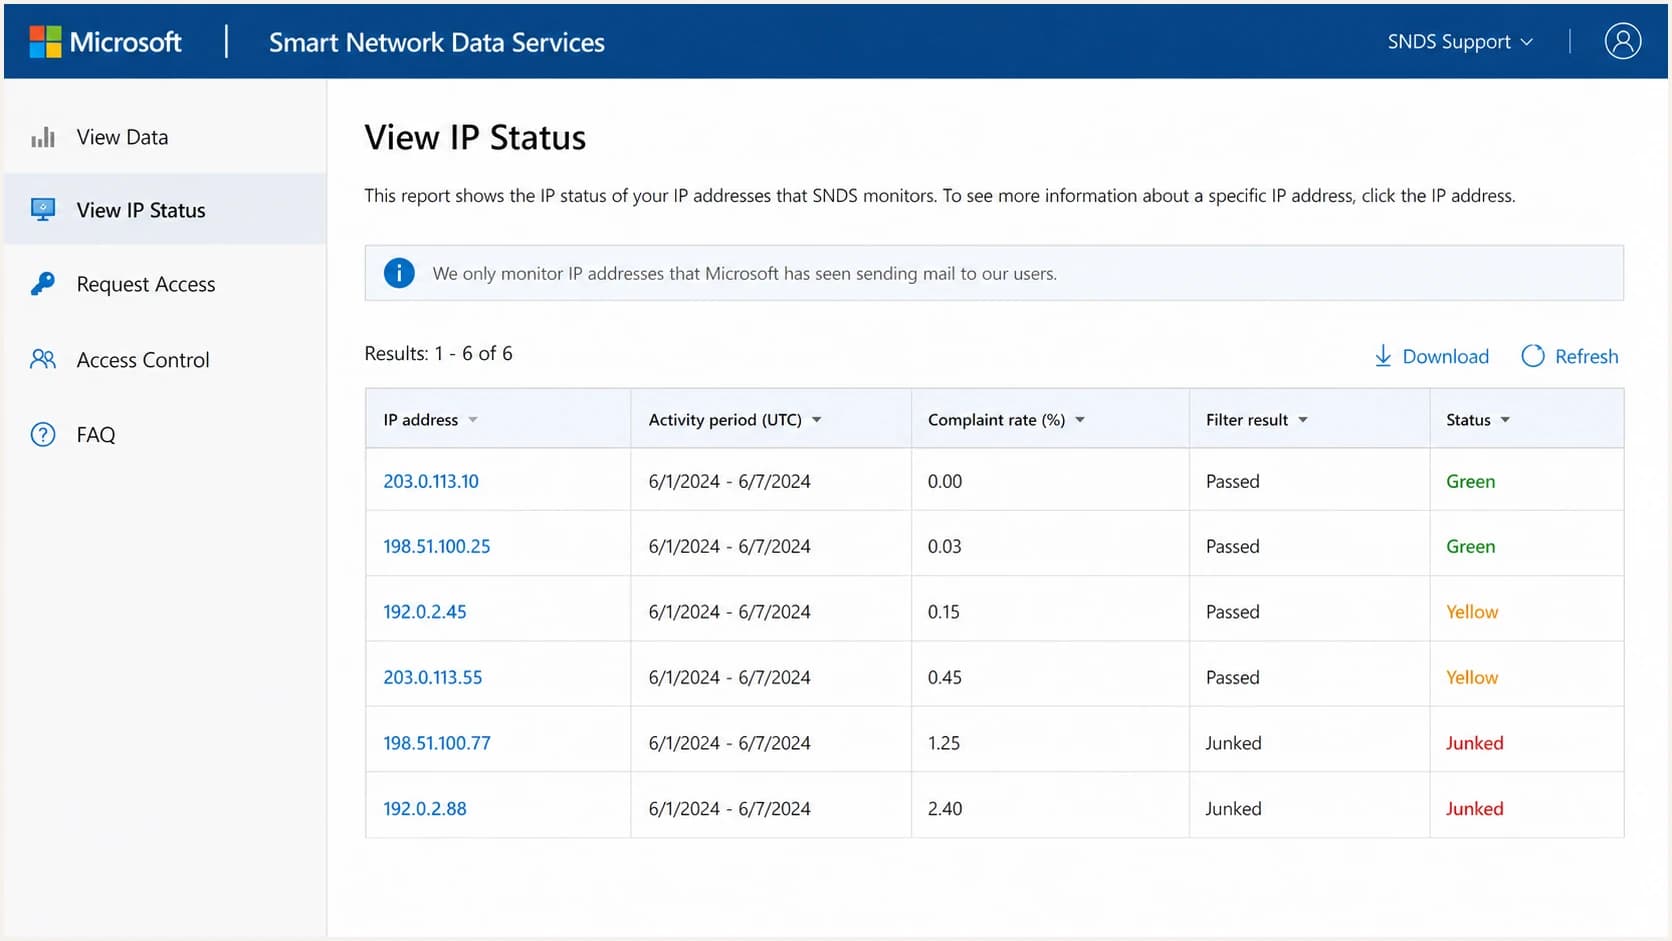
Task: Click Passed filter result for 198.51.100.25
Action: [x=1233, y=546]
